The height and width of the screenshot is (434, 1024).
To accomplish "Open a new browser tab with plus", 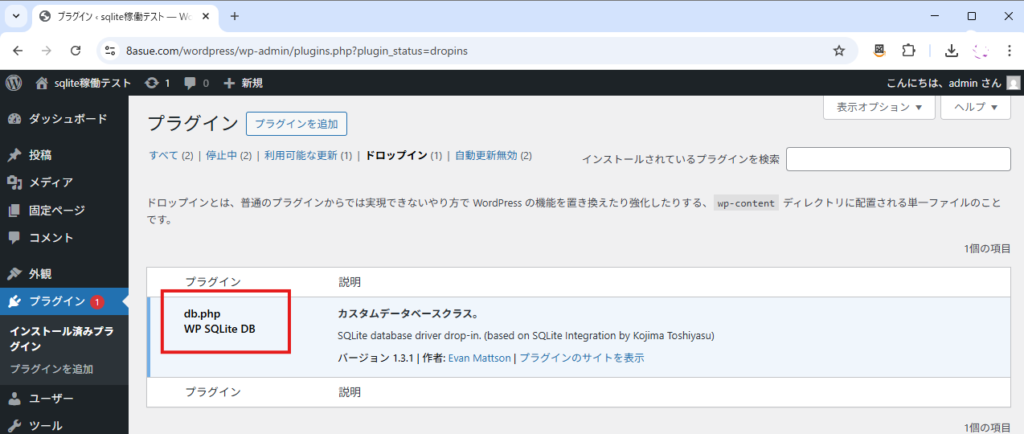I will pos(234,16).
